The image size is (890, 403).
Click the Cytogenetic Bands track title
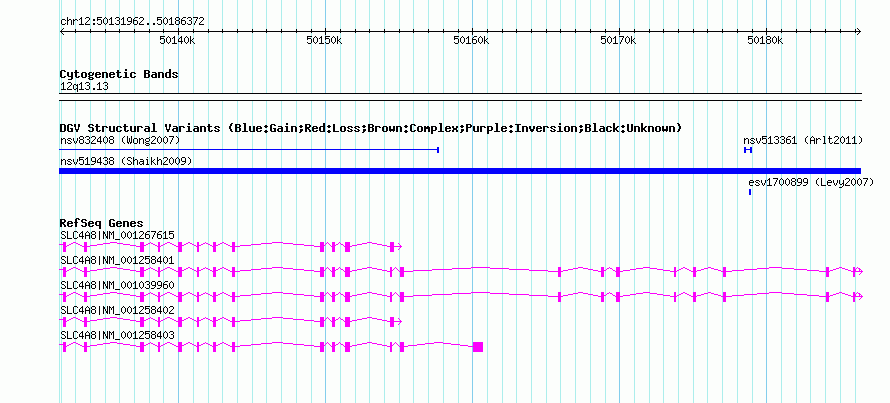click(119, 74)
